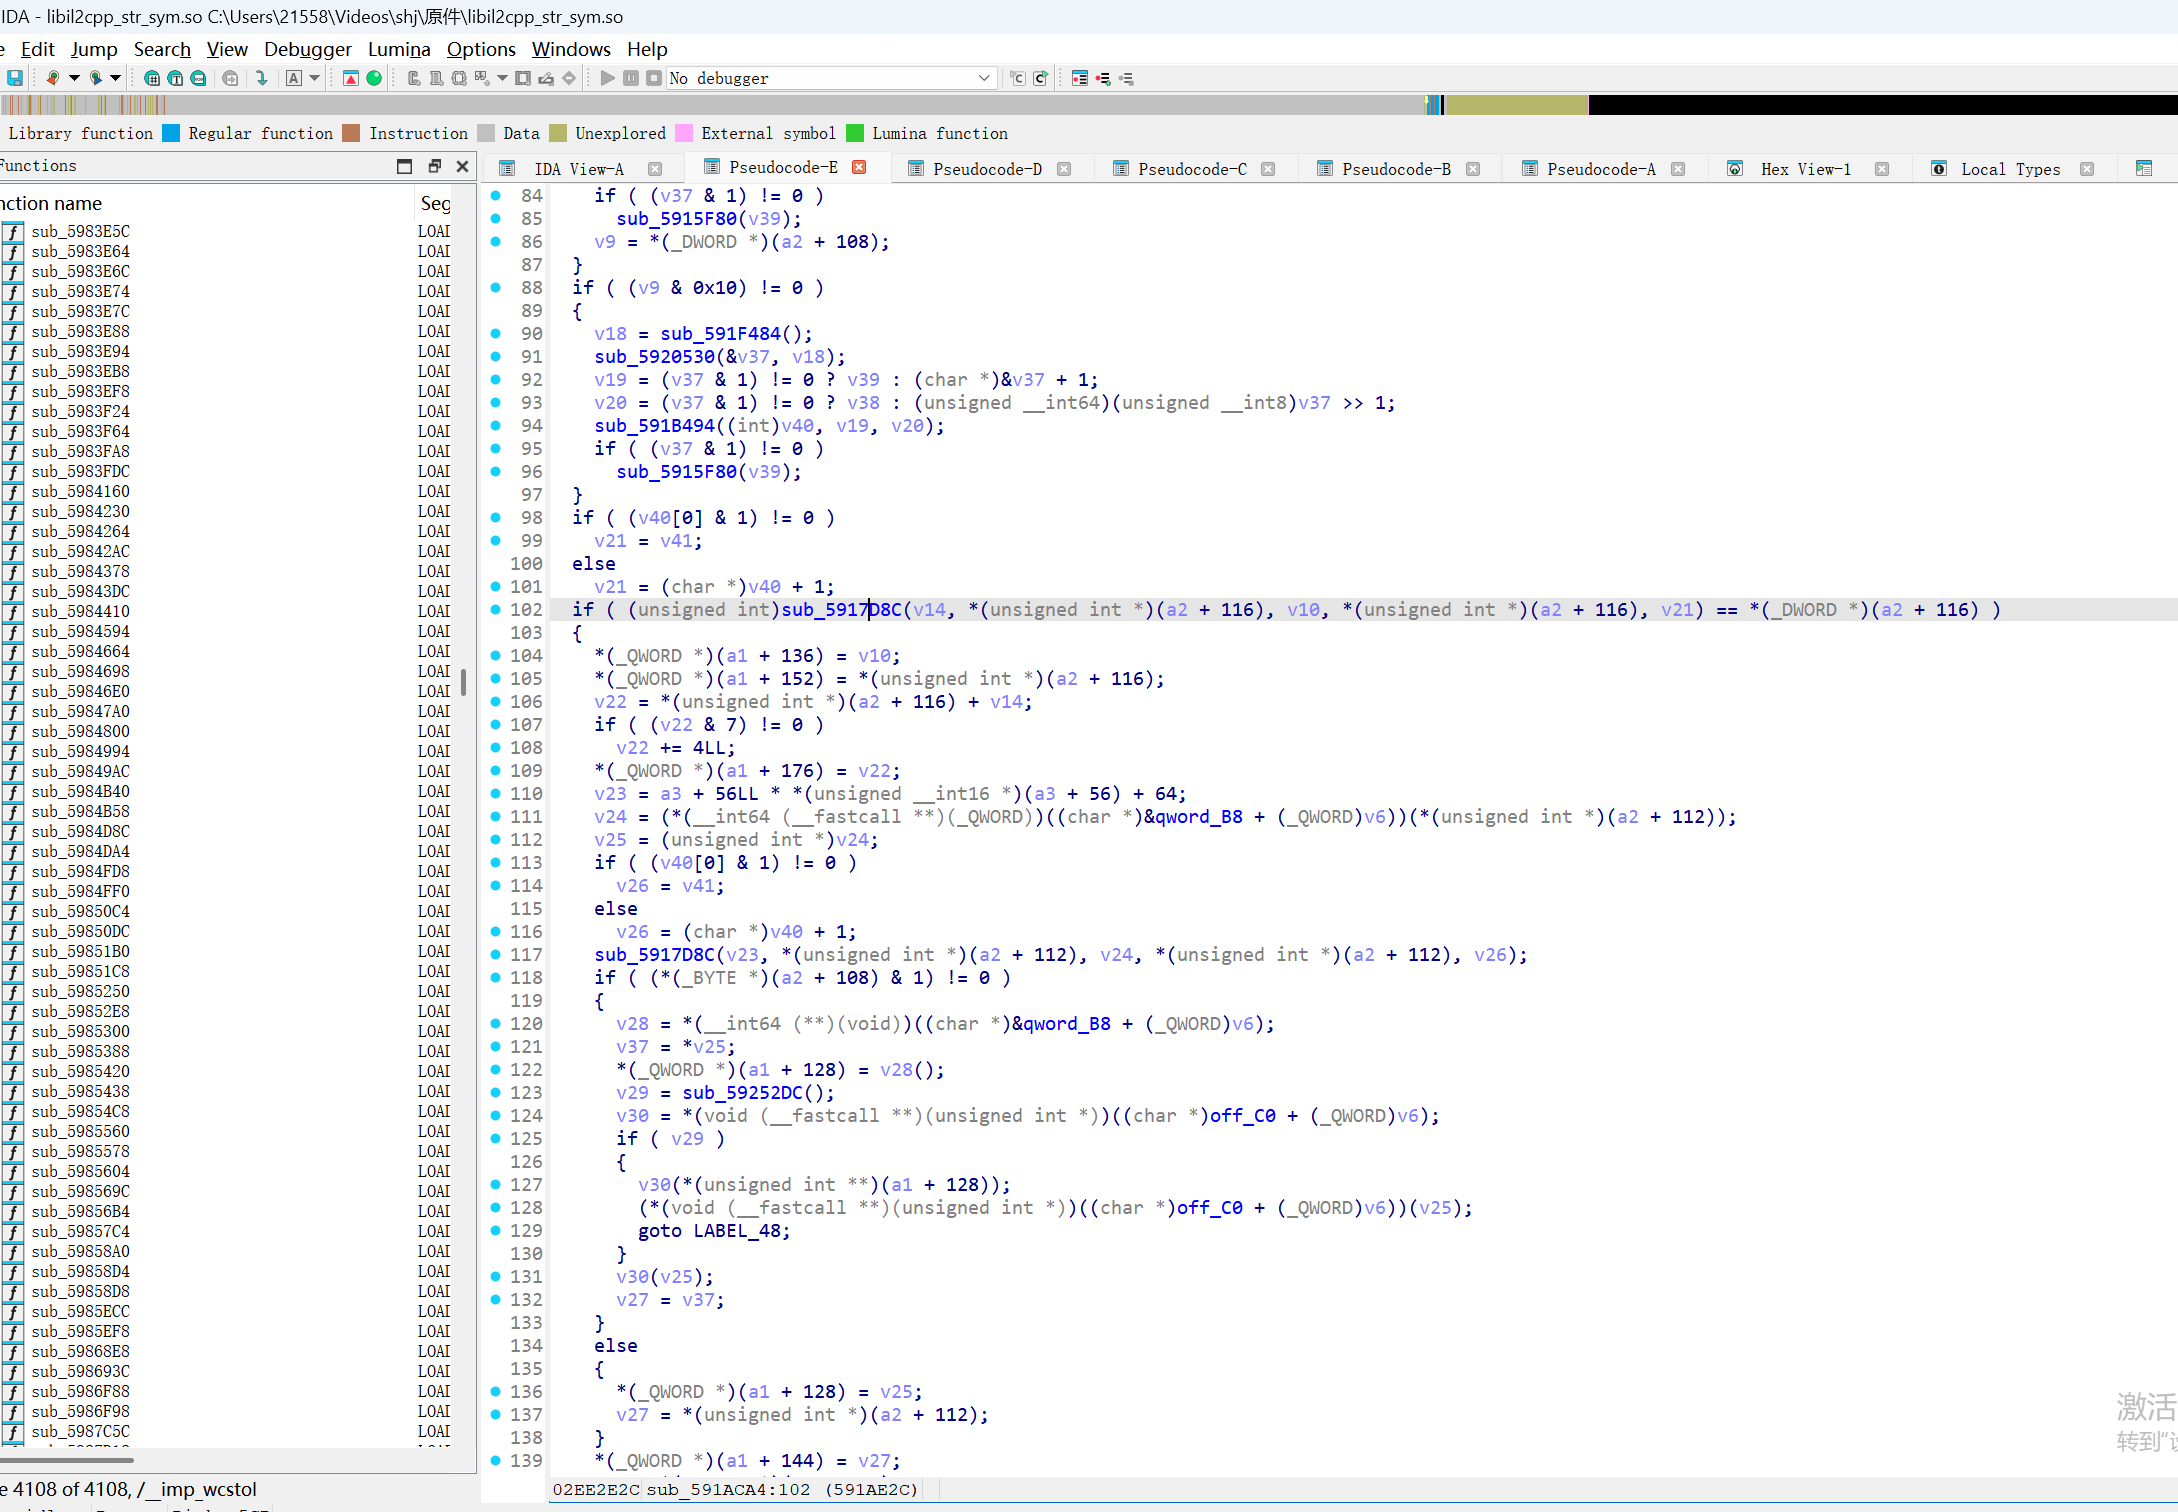Switch to the Hex View-1 tab
This screenshot has height=1512, width=2178.
tap(1804, 169)
